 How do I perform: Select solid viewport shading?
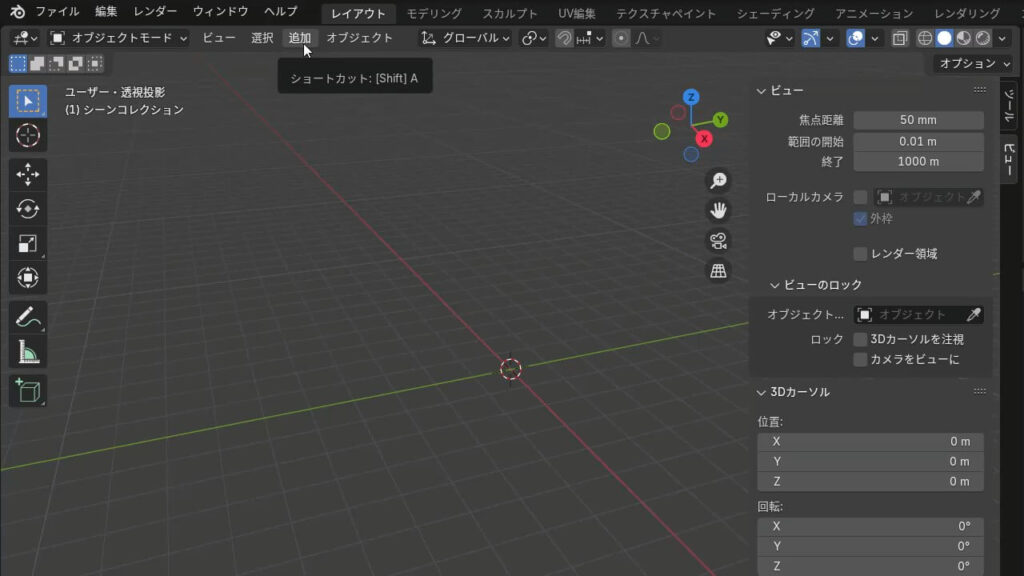tap(944, 38)
